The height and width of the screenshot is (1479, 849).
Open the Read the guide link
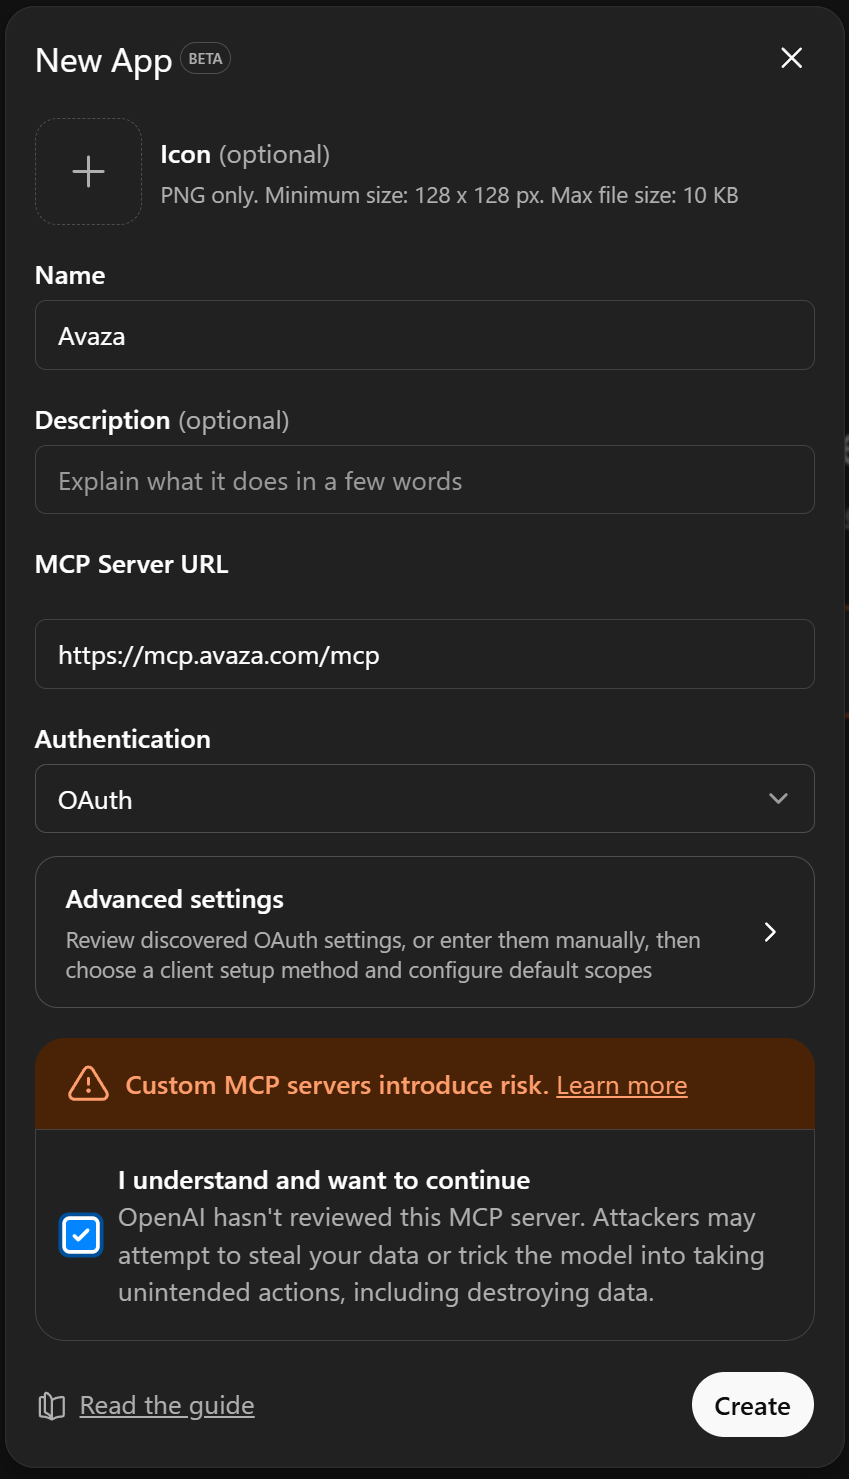tap(167, 1406)
